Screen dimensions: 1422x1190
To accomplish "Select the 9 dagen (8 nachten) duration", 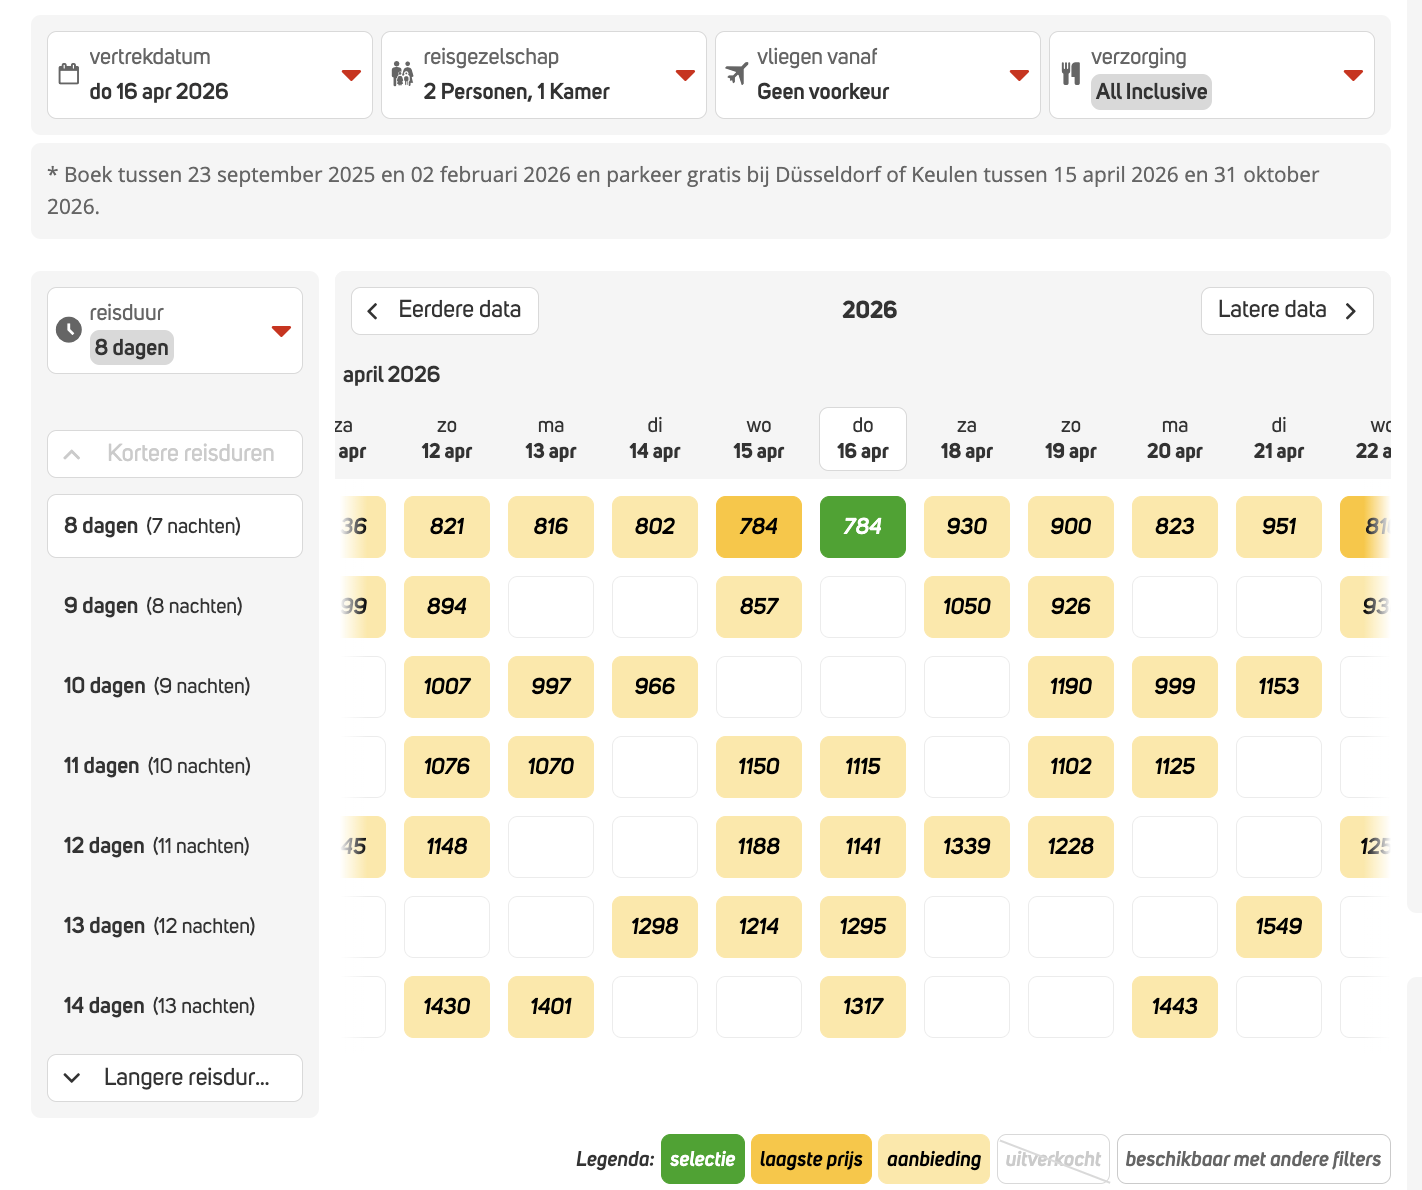I will [x=154, y=606].
